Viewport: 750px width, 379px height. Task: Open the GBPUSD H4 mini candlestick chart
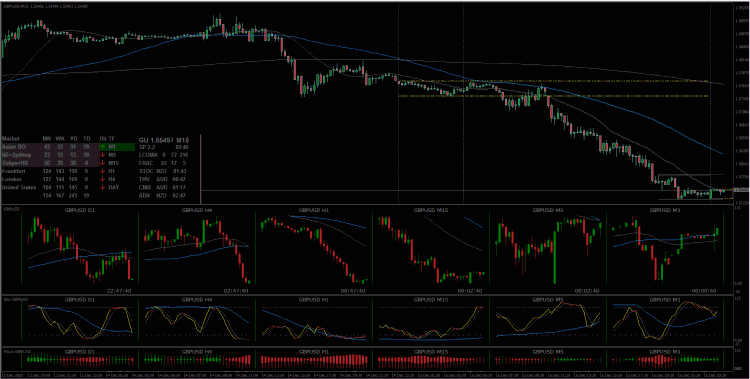(196, 250)
